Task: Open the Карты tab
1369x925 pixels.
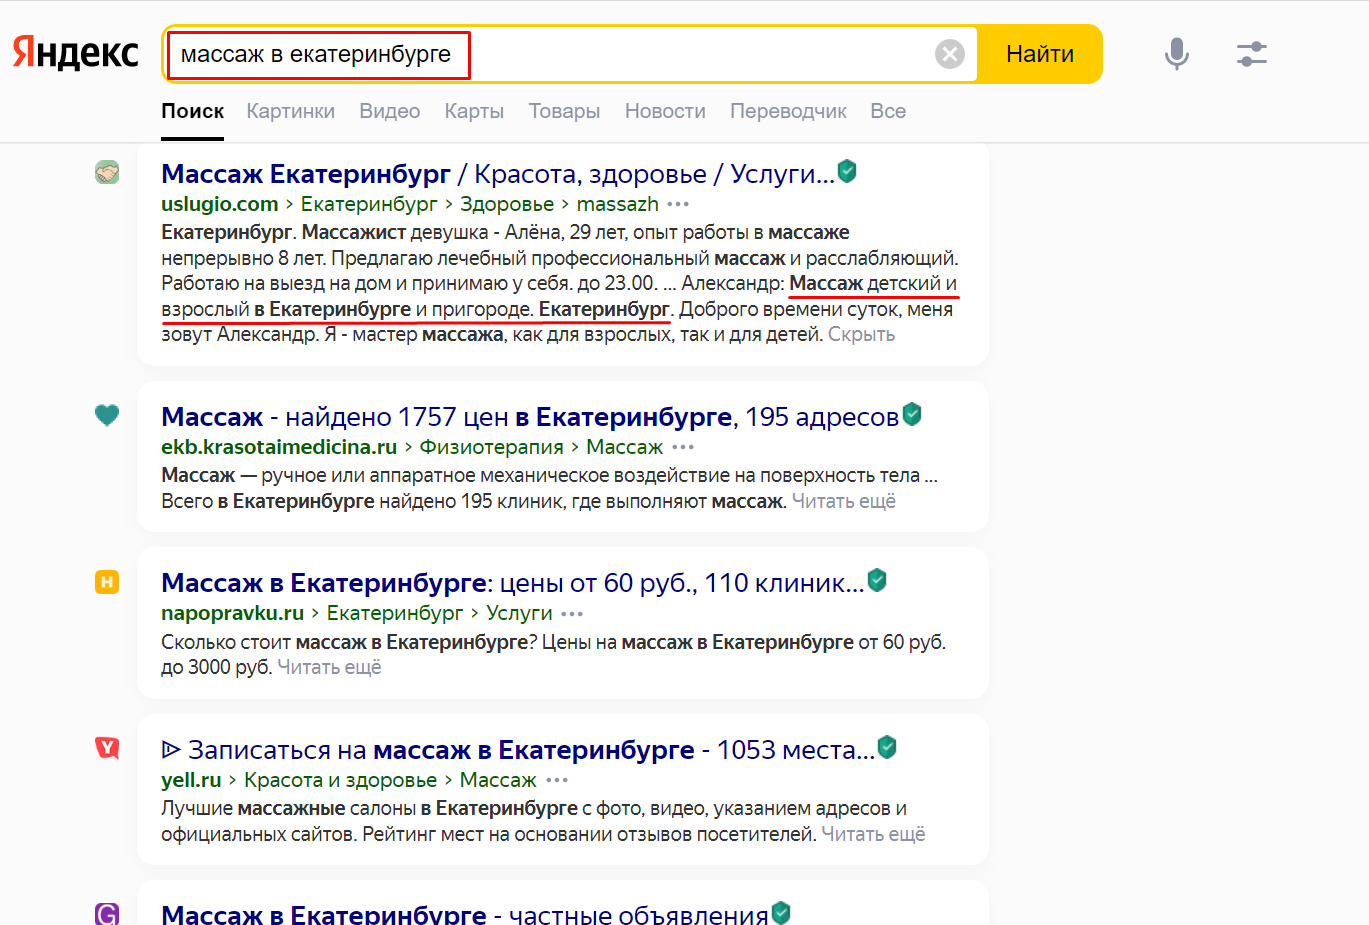Action: [474, 111]
